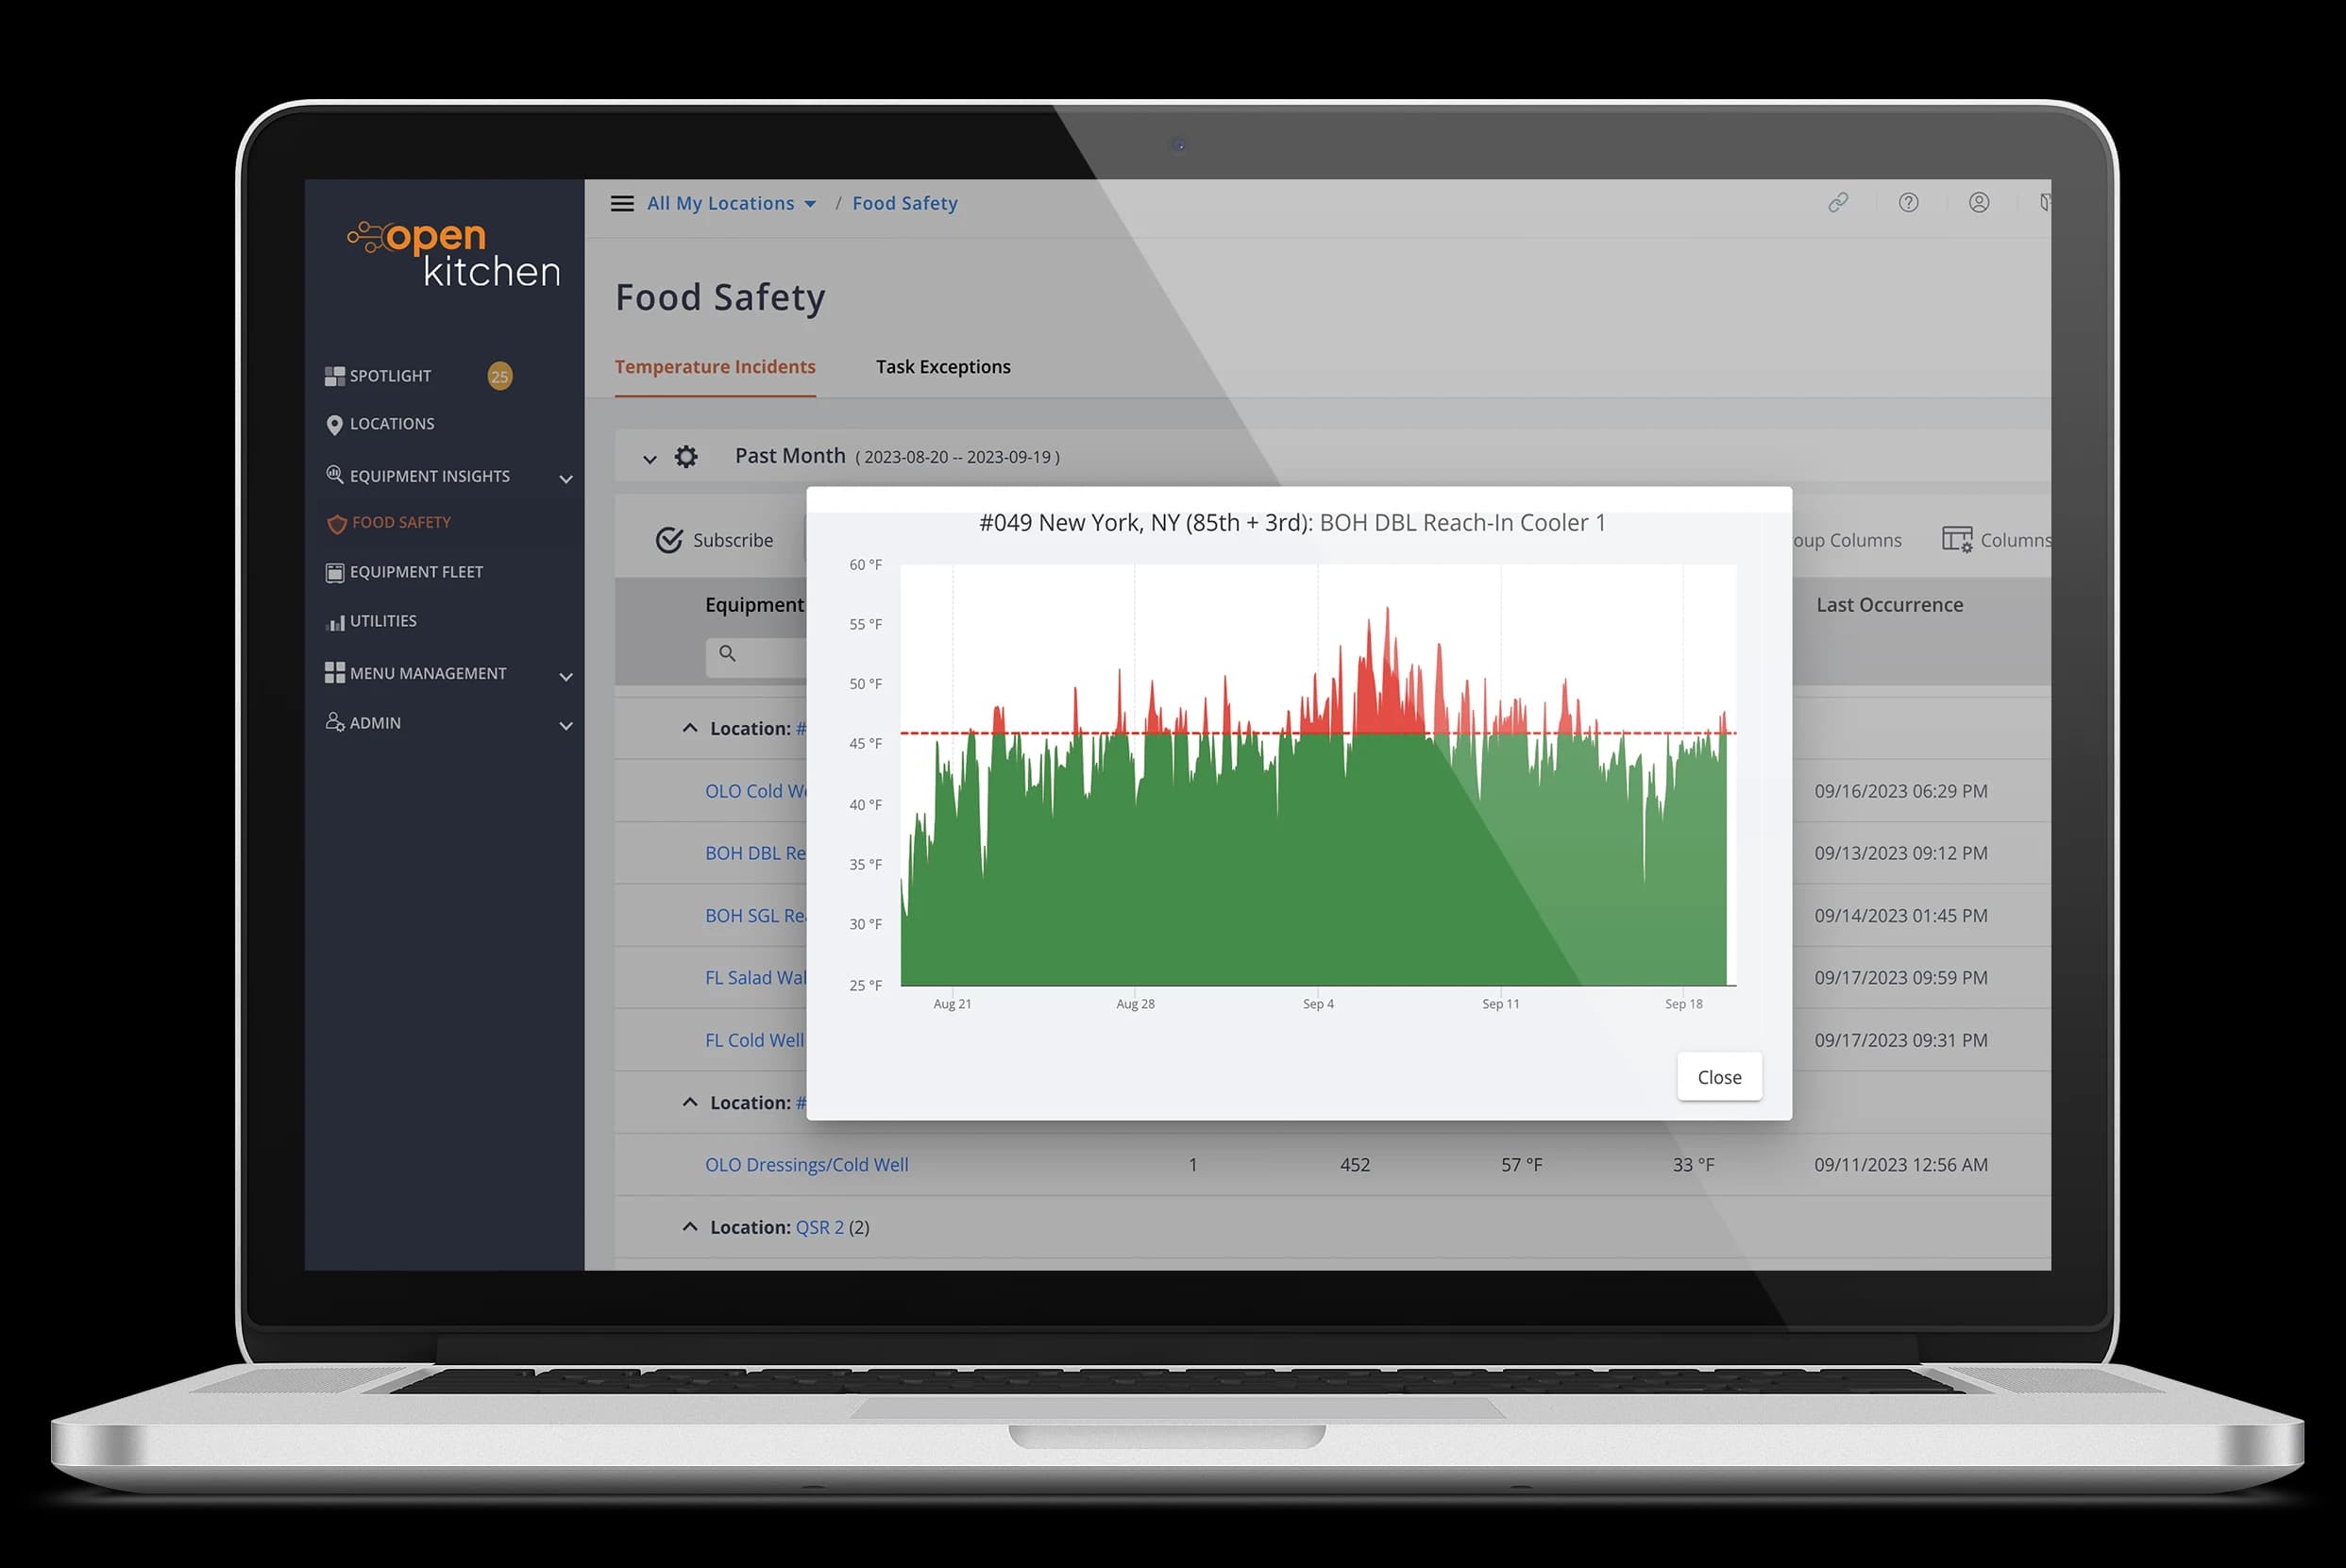
Task: Click the Admin user icon
Action: 335,722
